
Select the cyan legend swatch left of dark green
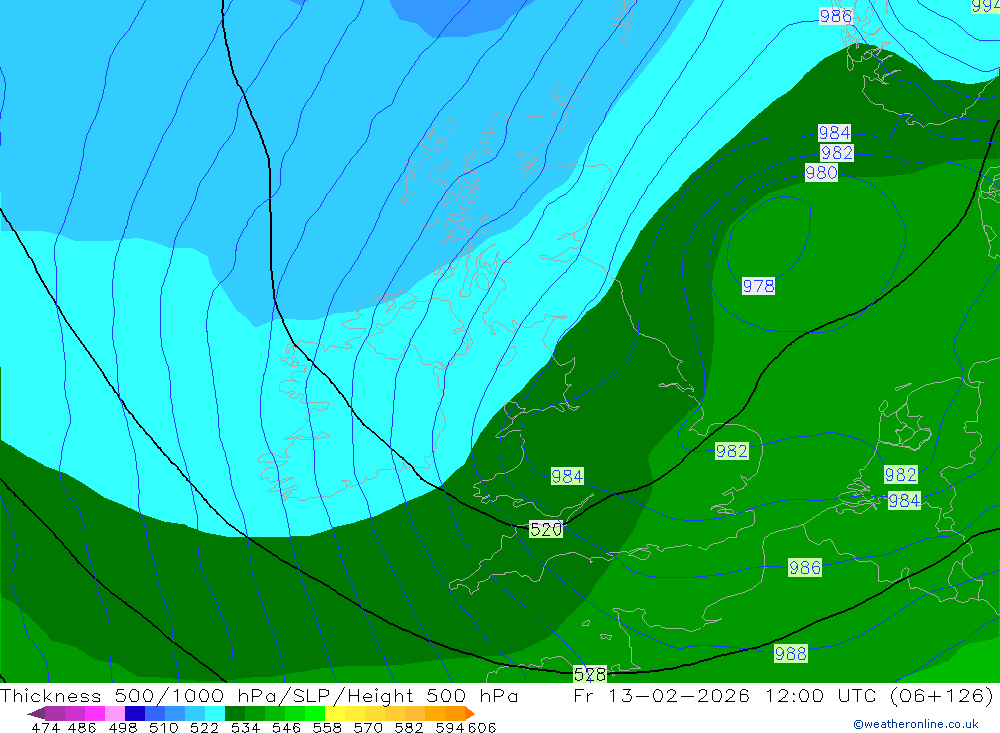point(215,713)
